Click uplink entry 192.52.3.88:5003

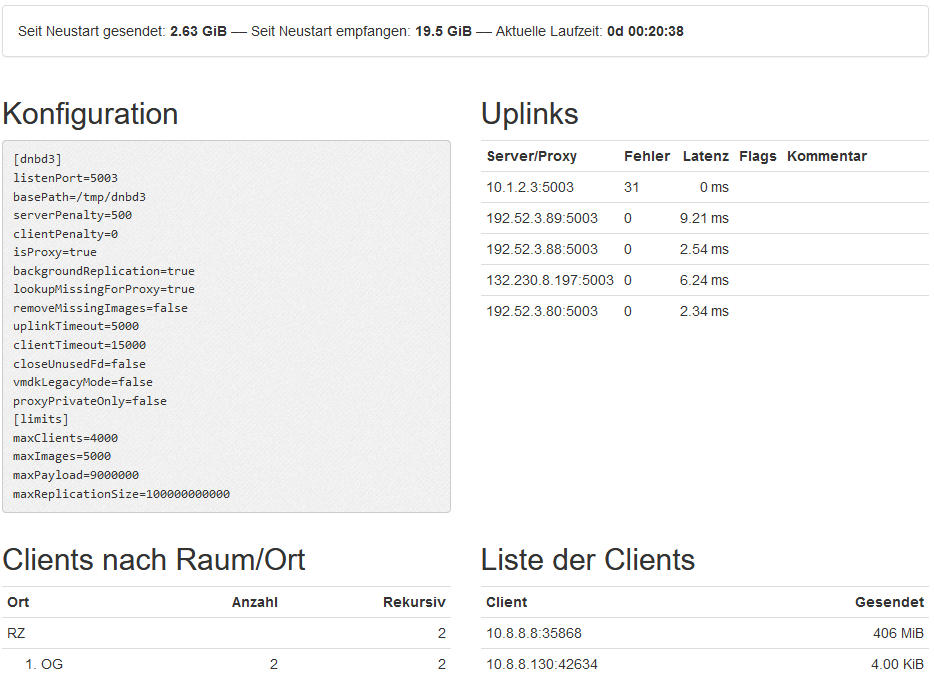[542, 249]
